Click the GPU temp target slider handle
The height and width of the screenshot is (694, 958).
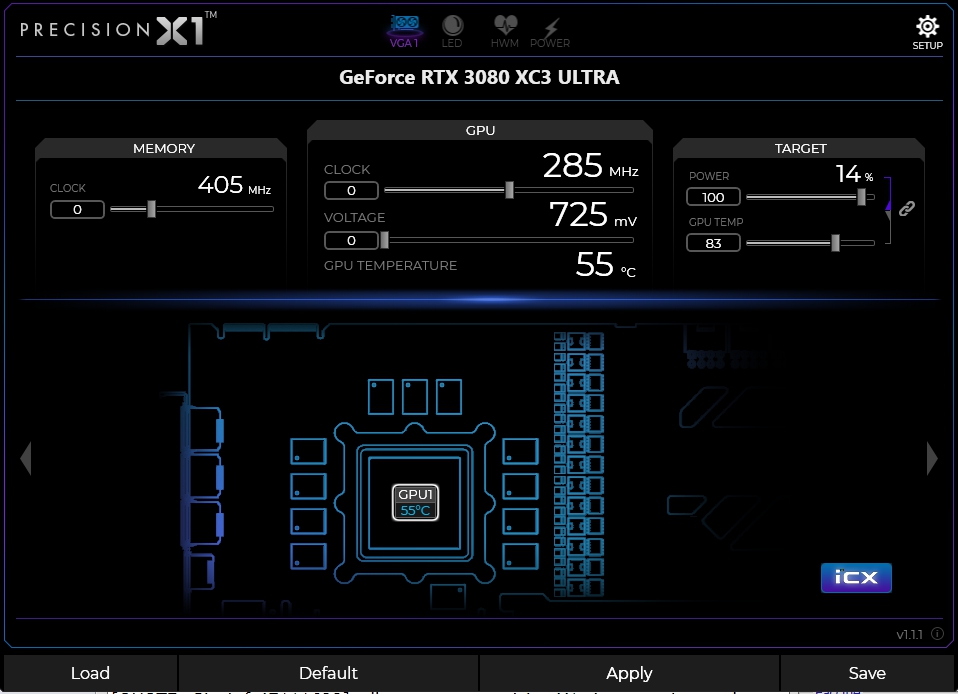(x=835, y=243)
